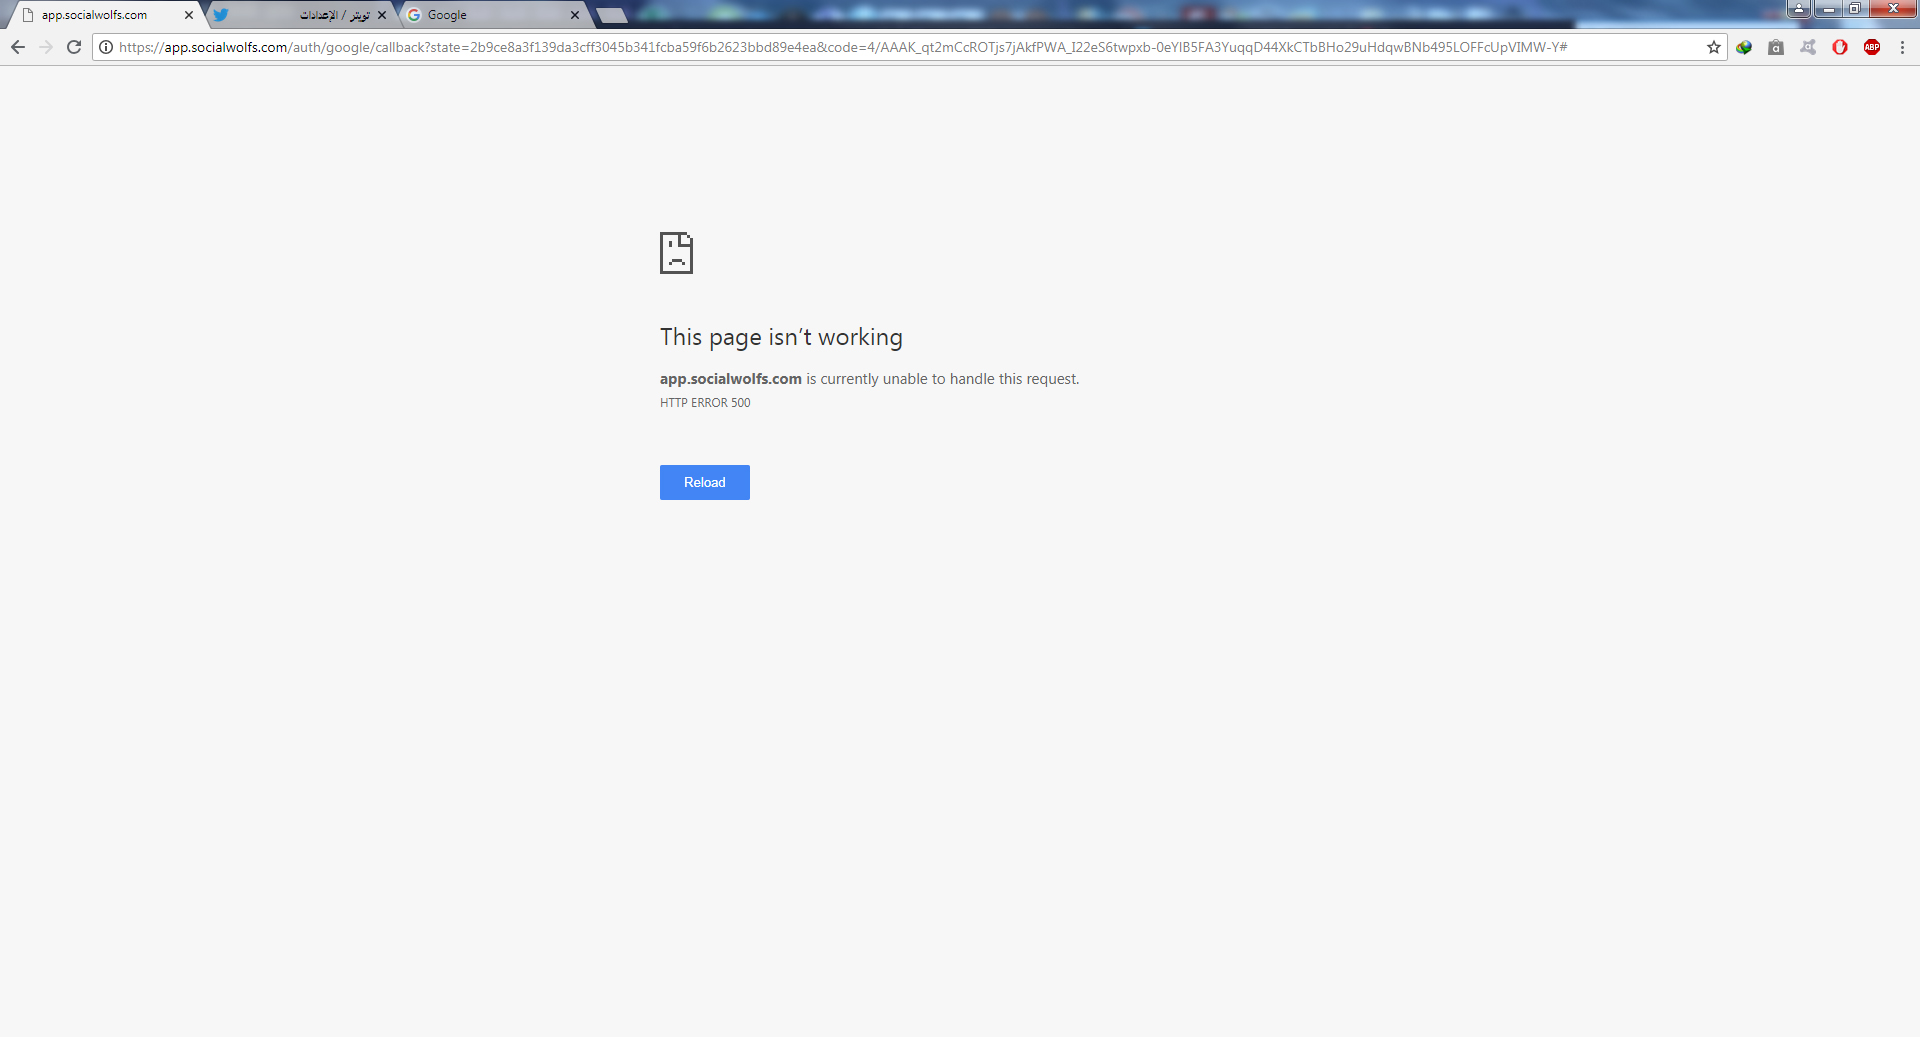1920x1037 pixels.
Task: Go back to the previous page
Action: tap(18, 47)
